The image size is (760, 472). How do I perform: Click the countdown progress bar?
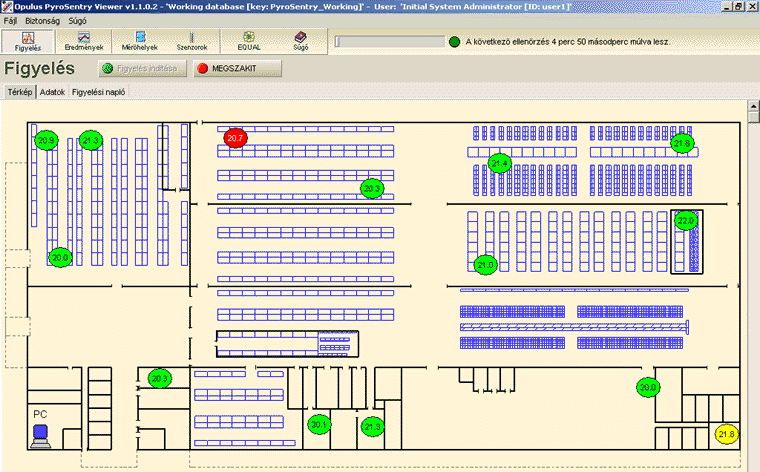tap(388, 42)
